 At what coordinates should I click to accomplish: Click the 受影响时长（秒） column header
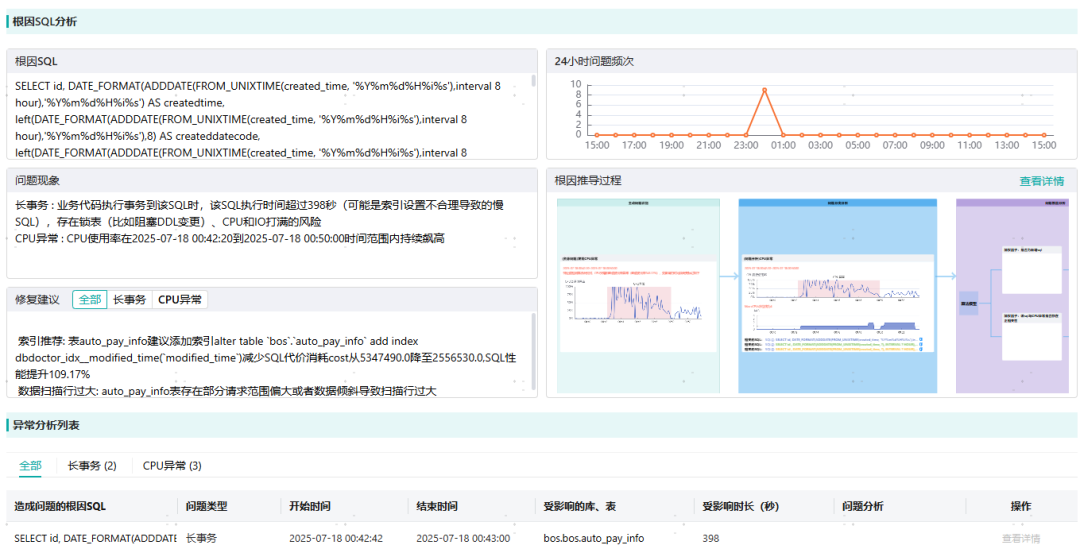click(740, 506)
